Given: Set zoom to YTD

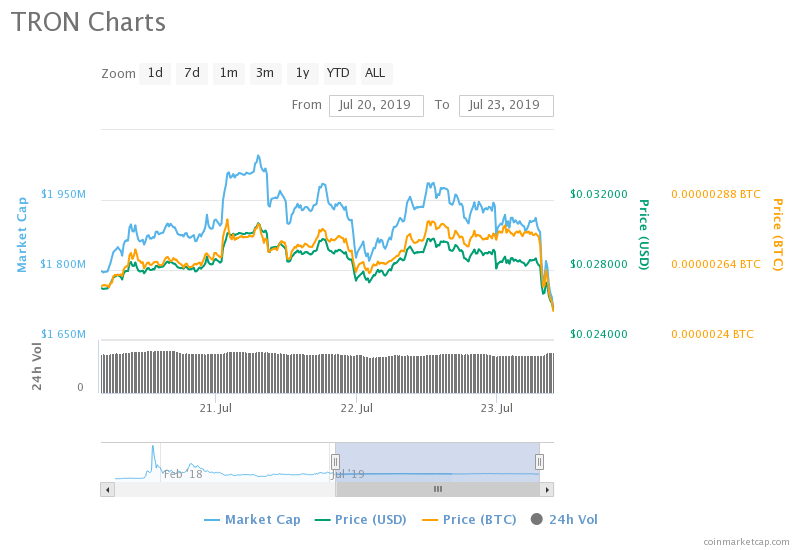Looking at the screenshot, I should (x=338, y=73).
